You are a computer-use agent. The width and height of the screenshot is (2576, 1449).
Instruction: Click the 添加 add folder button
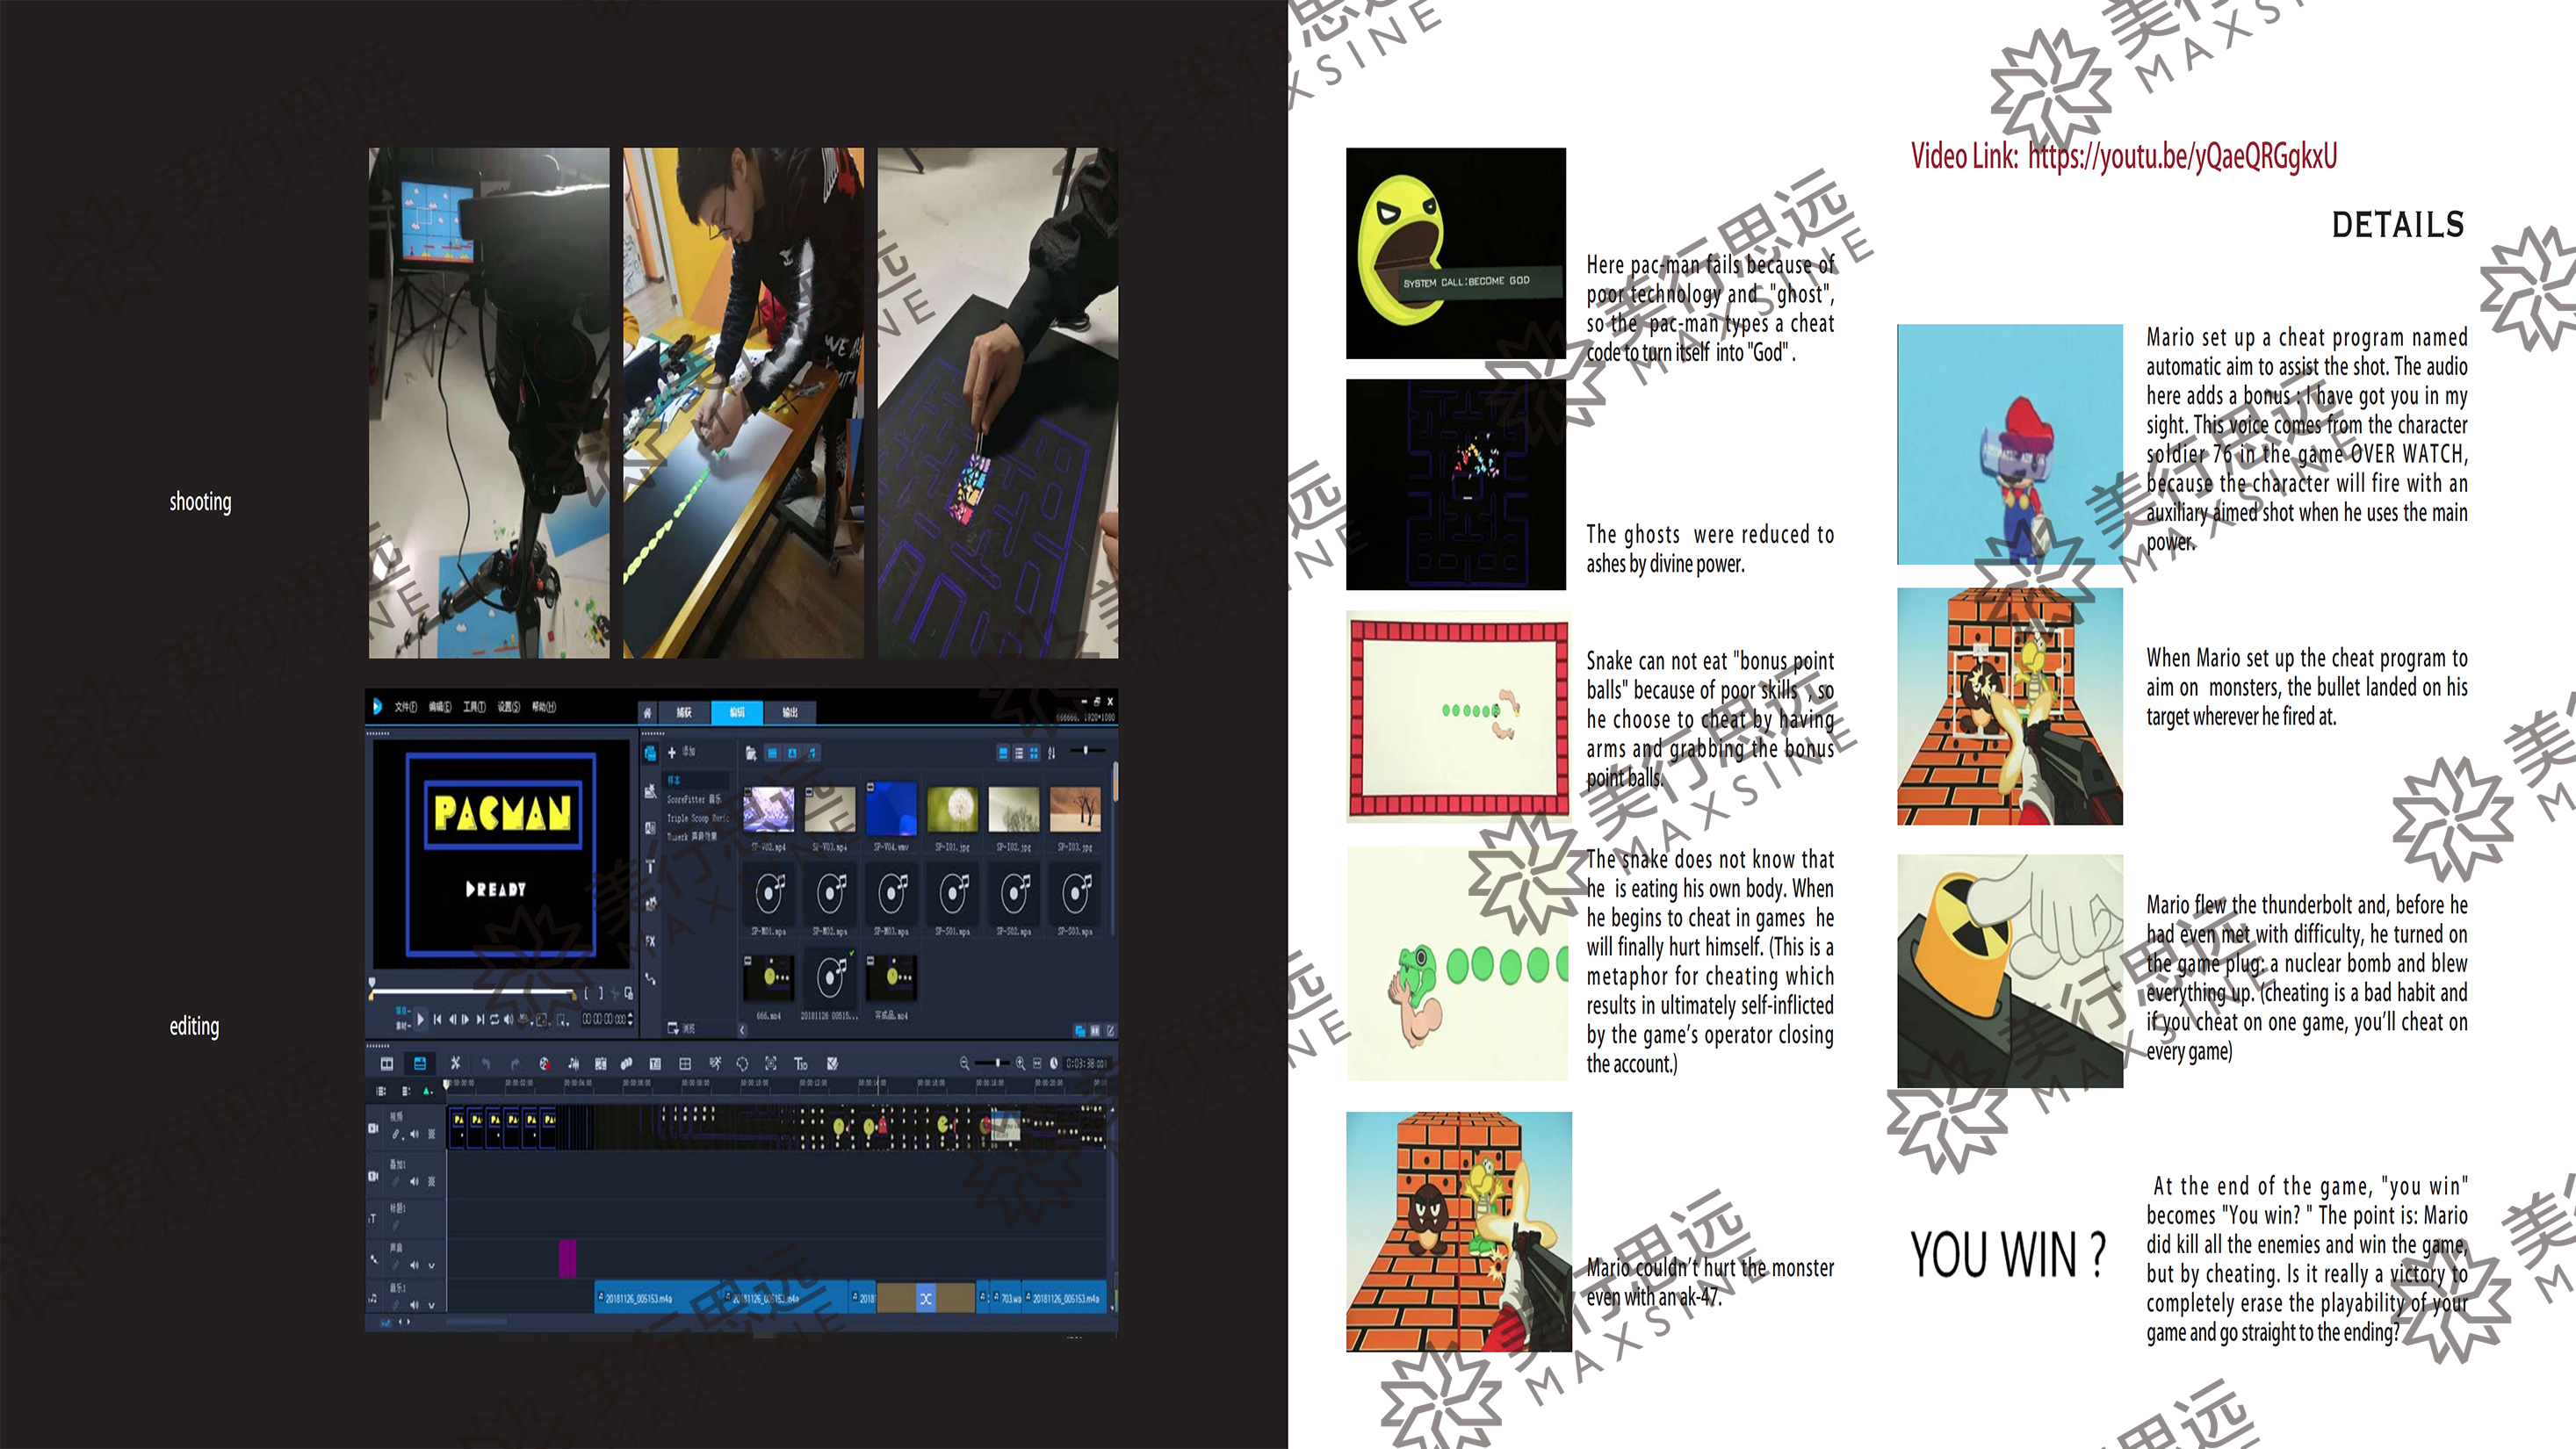coord(683,753)
